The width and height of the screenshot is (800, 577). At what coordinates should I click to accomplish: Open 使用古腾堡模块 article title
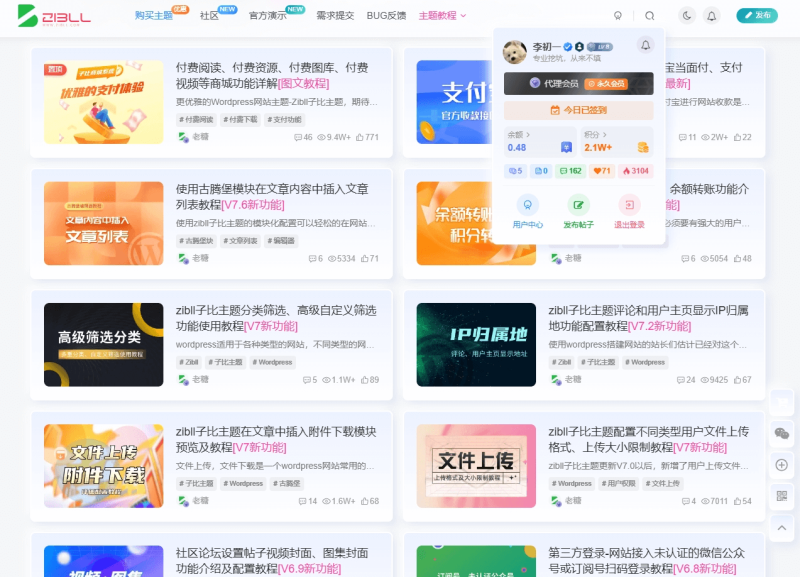pyautogui.click(x=272, y=197)
